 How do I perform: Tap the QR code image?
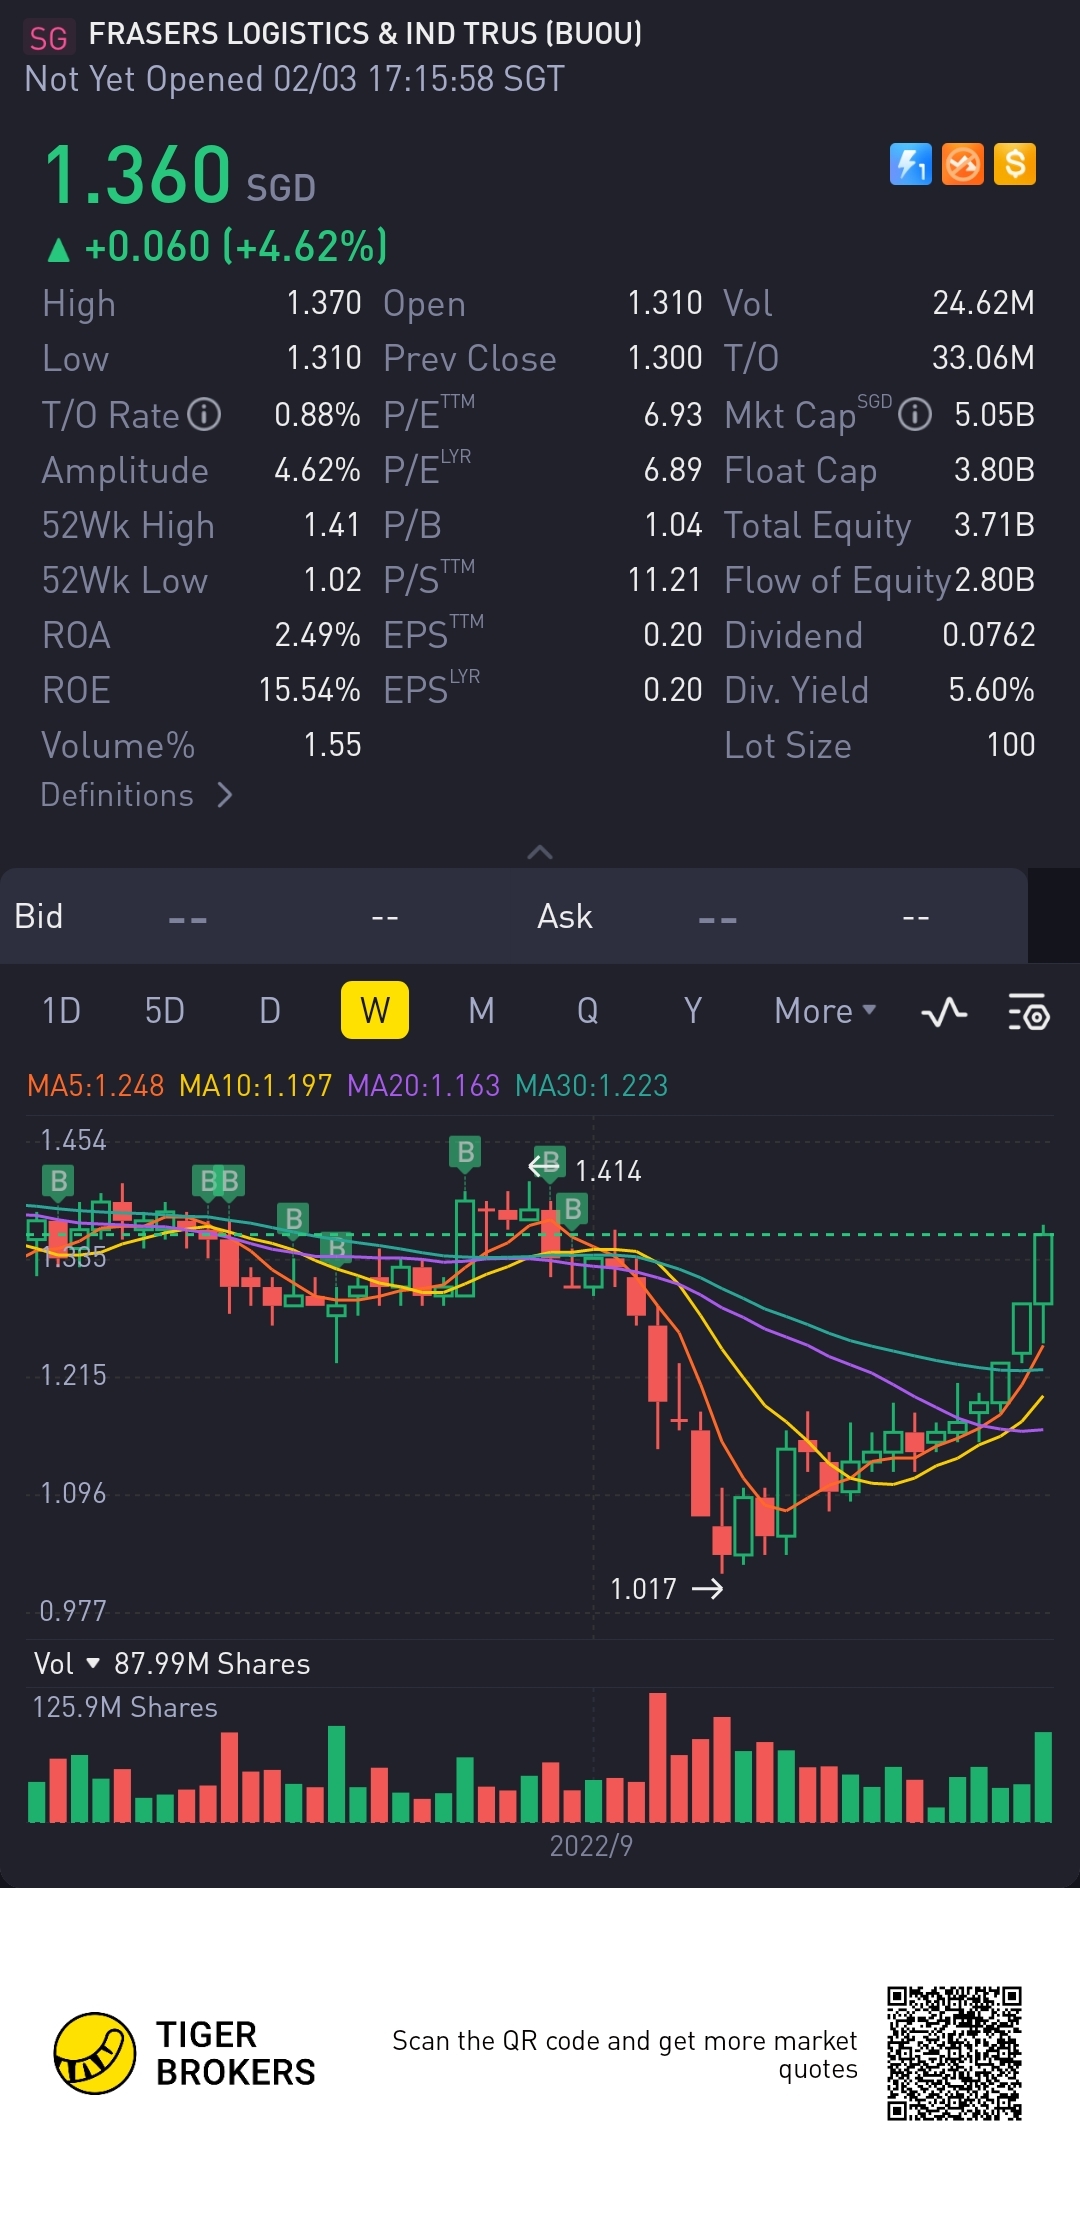(954, 2053)
